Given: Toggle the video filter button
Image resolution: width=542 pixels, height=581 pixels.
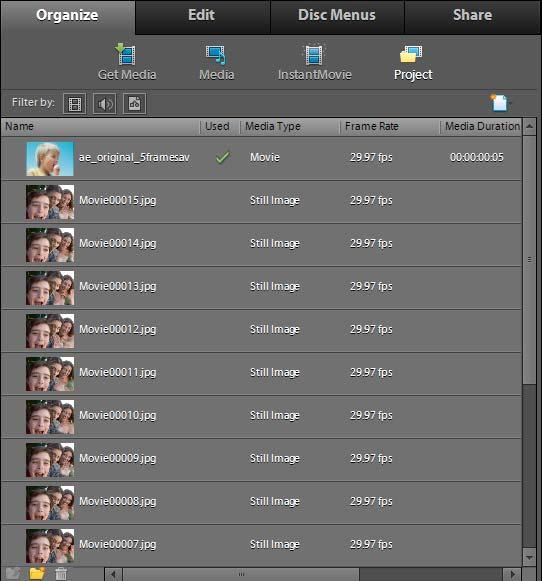Looking at the screenshot, I should pos(75,103).
